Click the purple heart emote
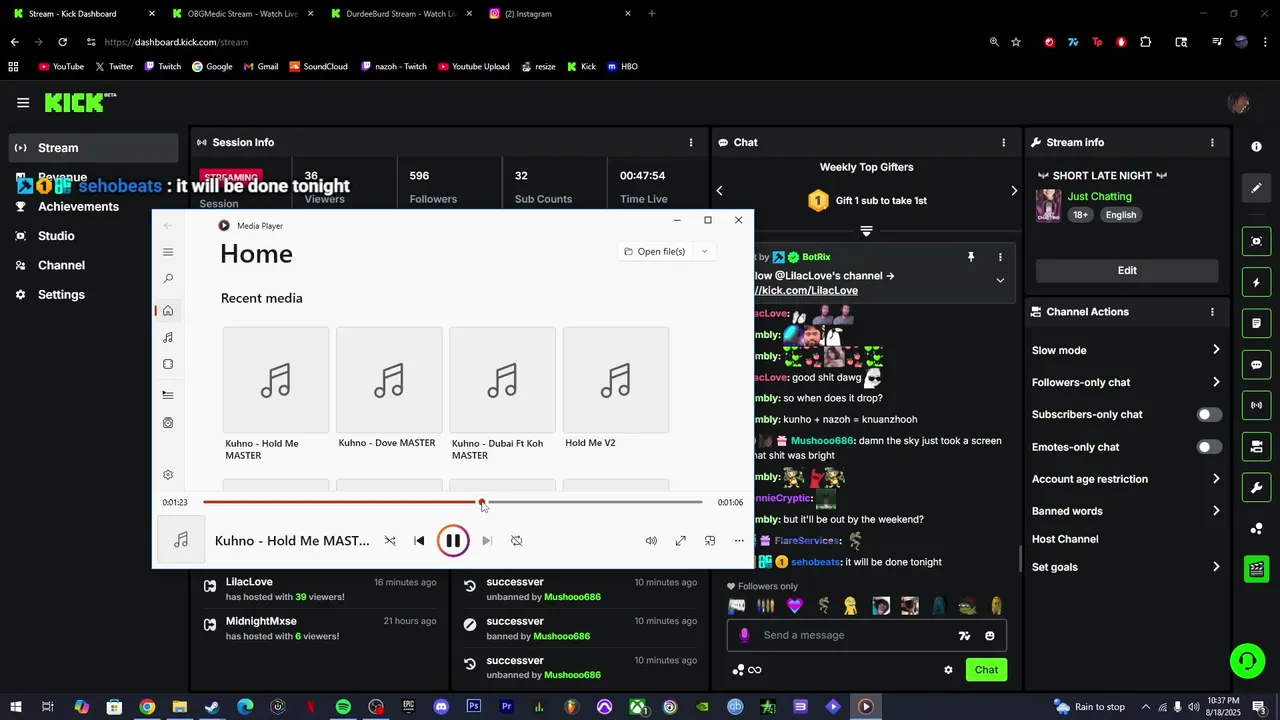1280x720 pixels. 795,606
